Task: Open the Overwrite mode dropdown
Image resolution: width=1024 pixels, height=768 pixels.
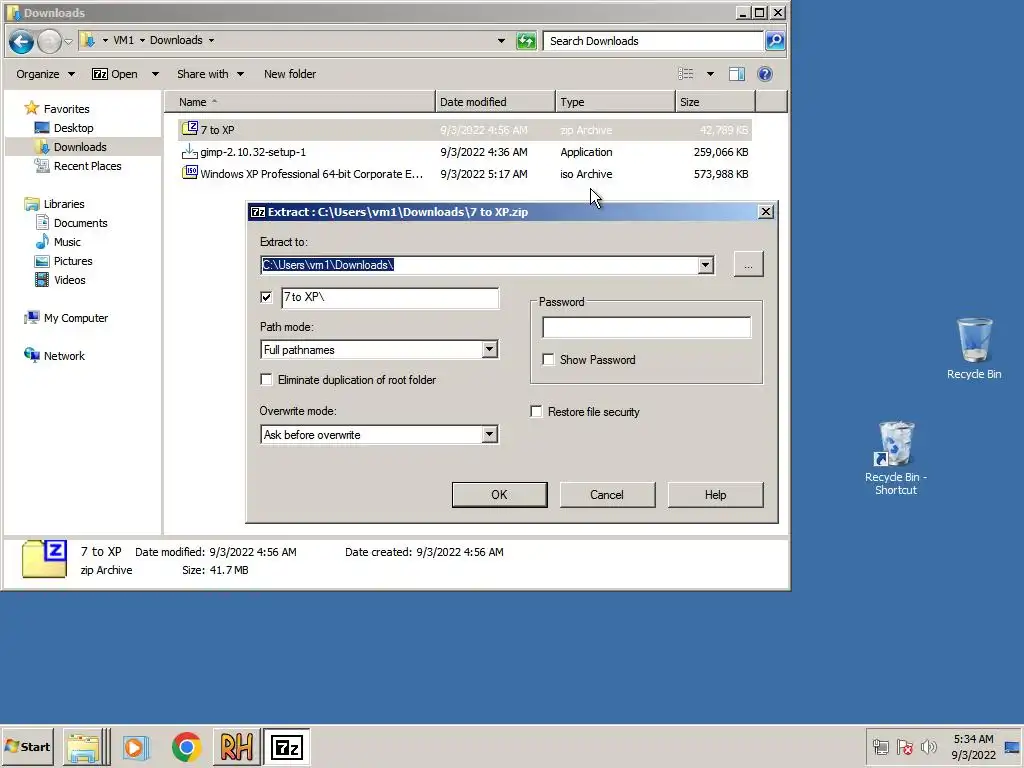Action: [489, 434]
